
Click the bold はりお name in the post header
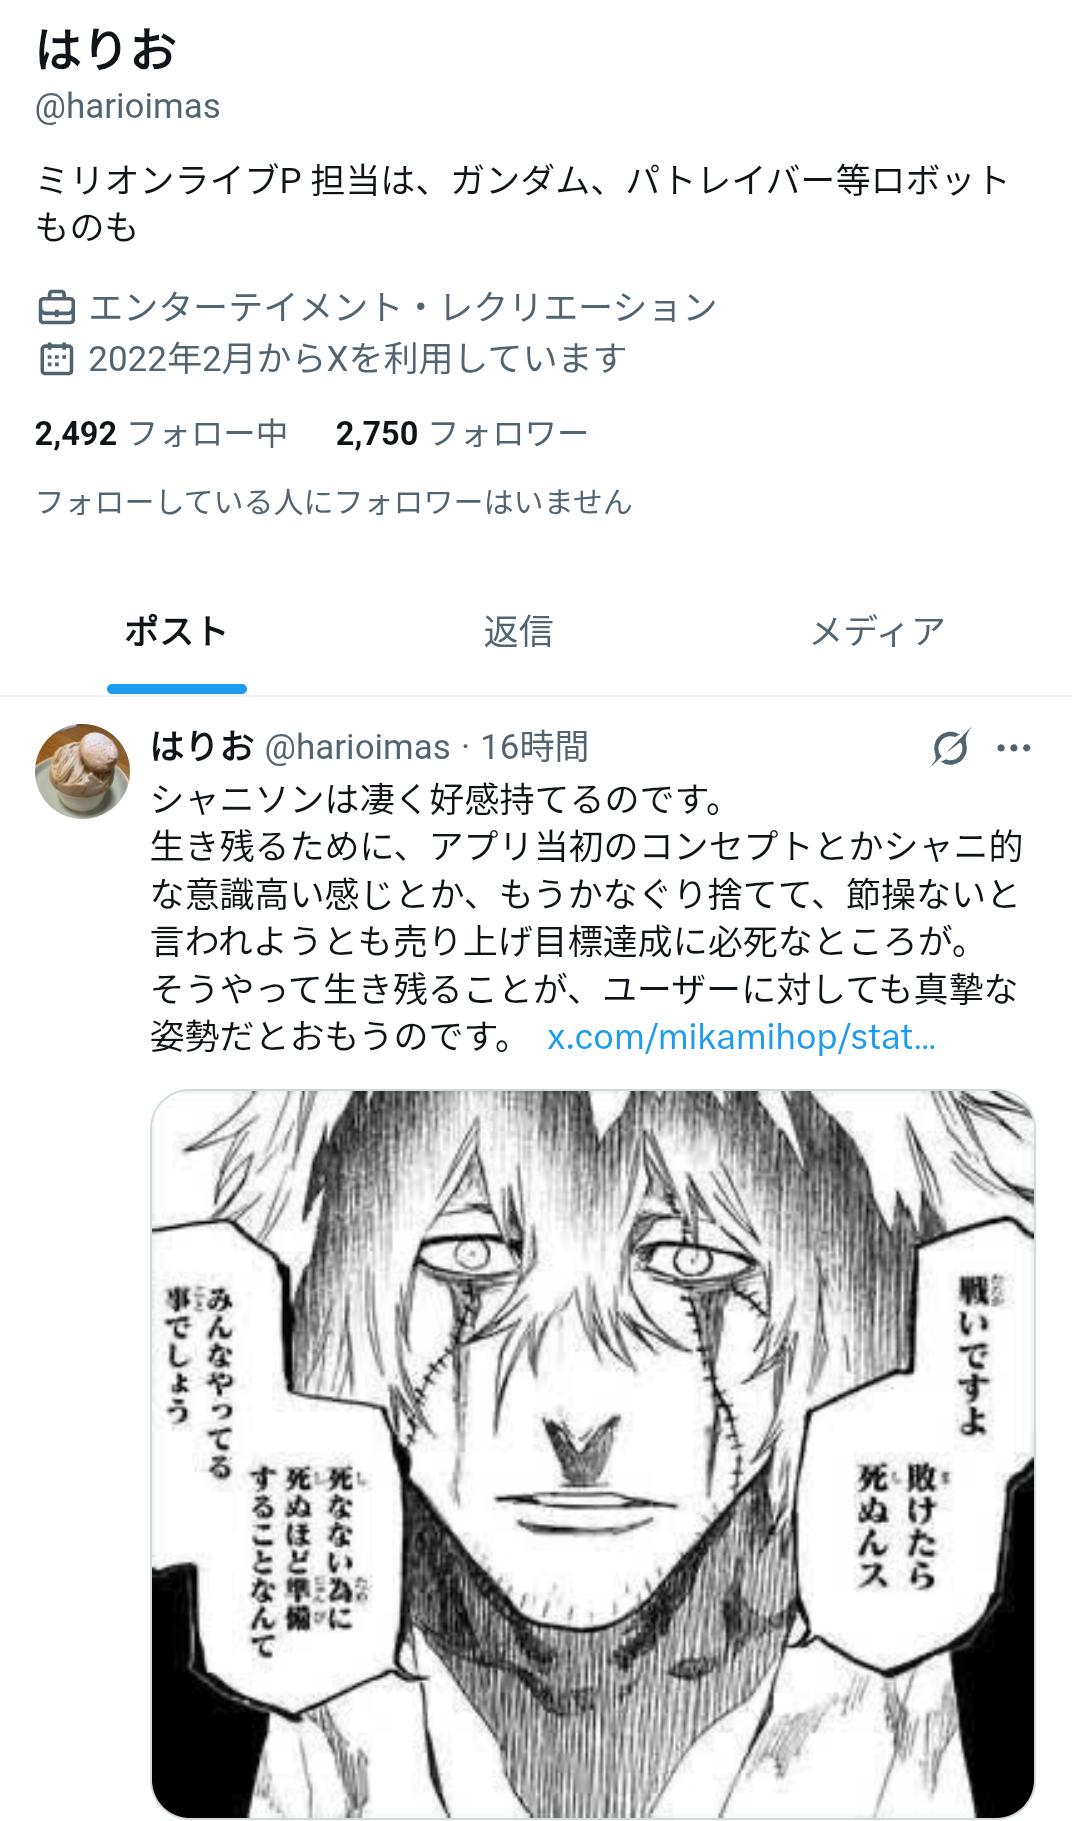pos(202,746)
